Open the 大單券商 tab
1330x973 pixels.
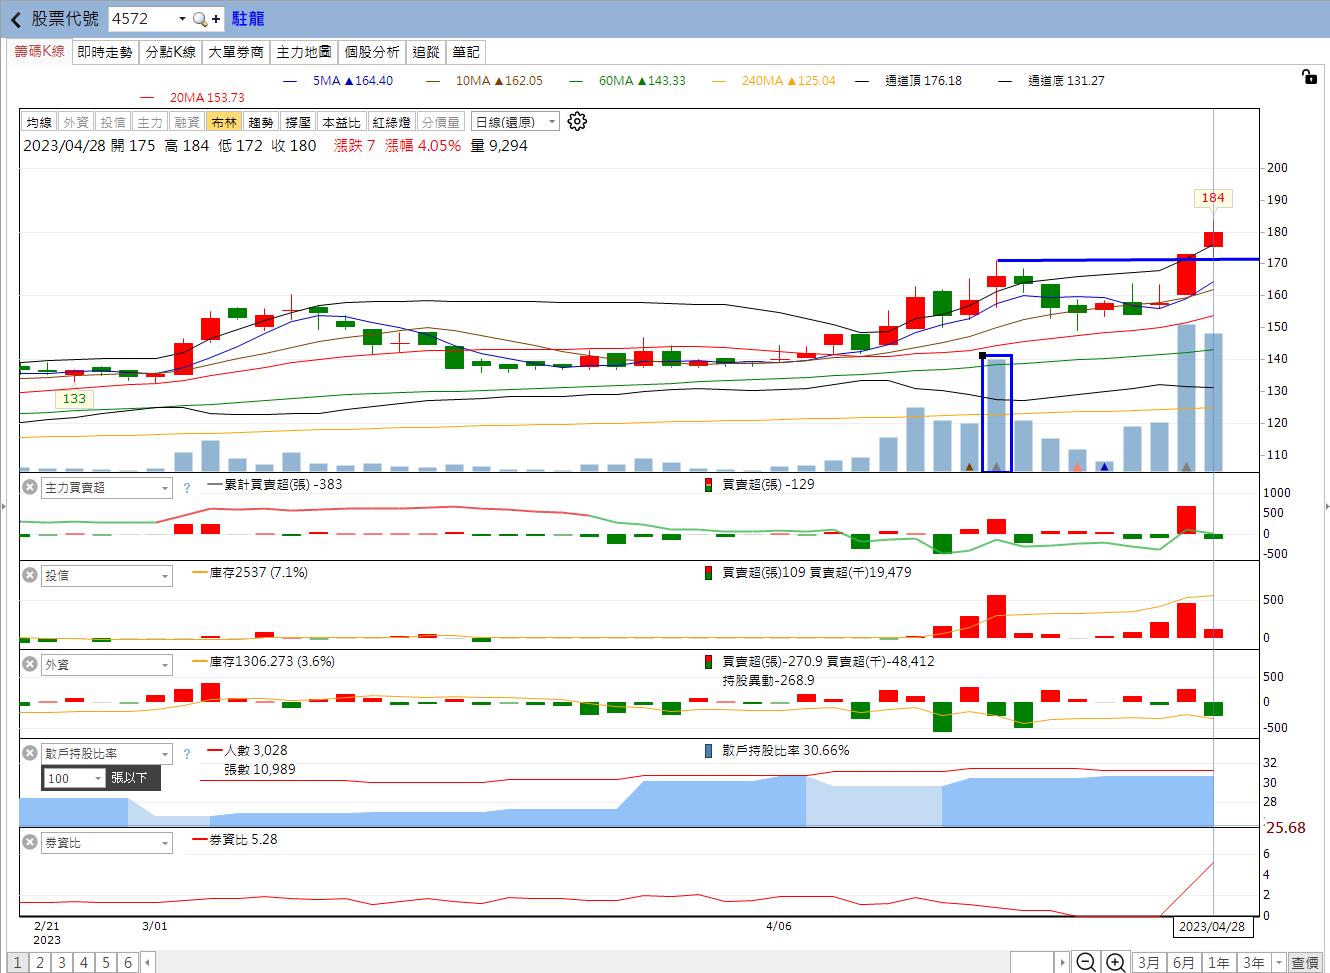click(x=236, y=52)
